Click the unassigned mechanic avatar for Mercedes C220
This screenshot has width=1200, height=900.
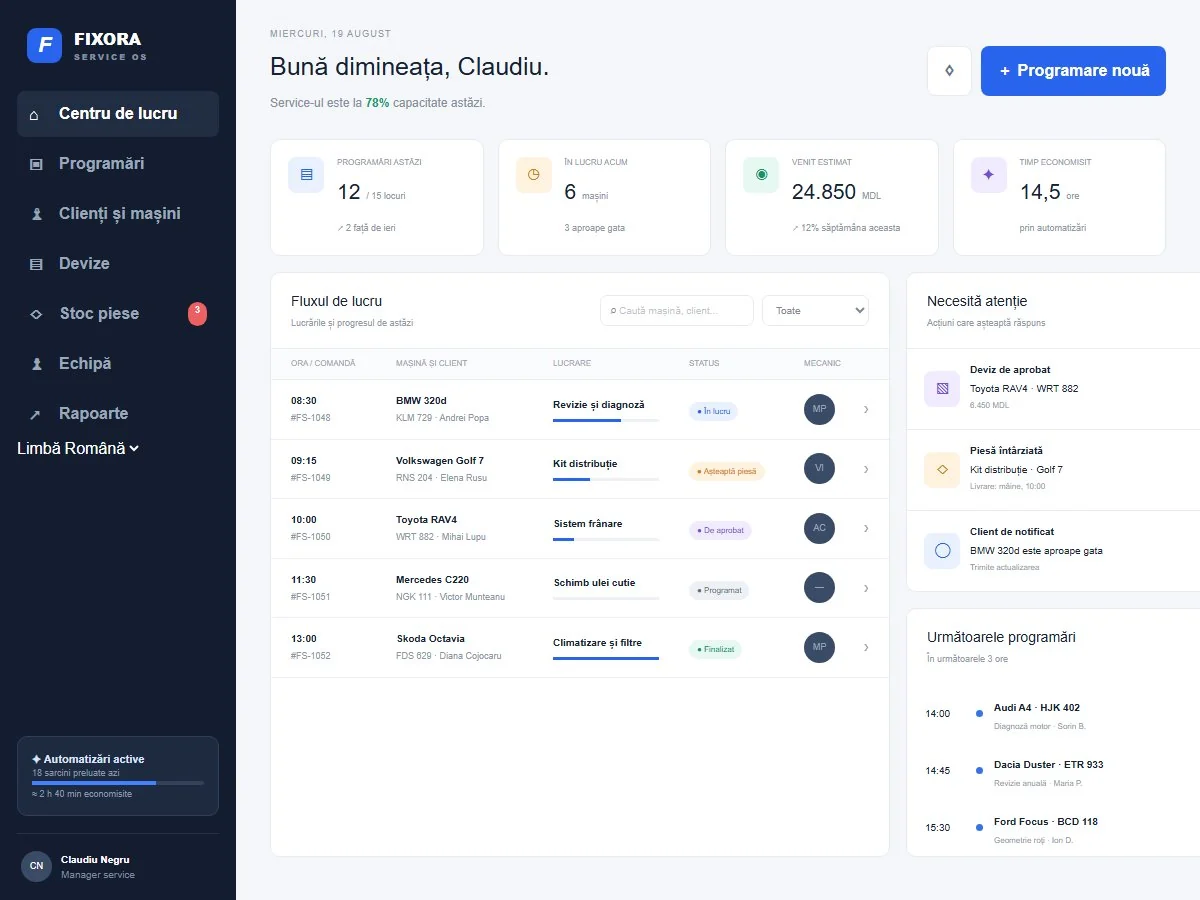pyautogui.click(x=819, y=588)
